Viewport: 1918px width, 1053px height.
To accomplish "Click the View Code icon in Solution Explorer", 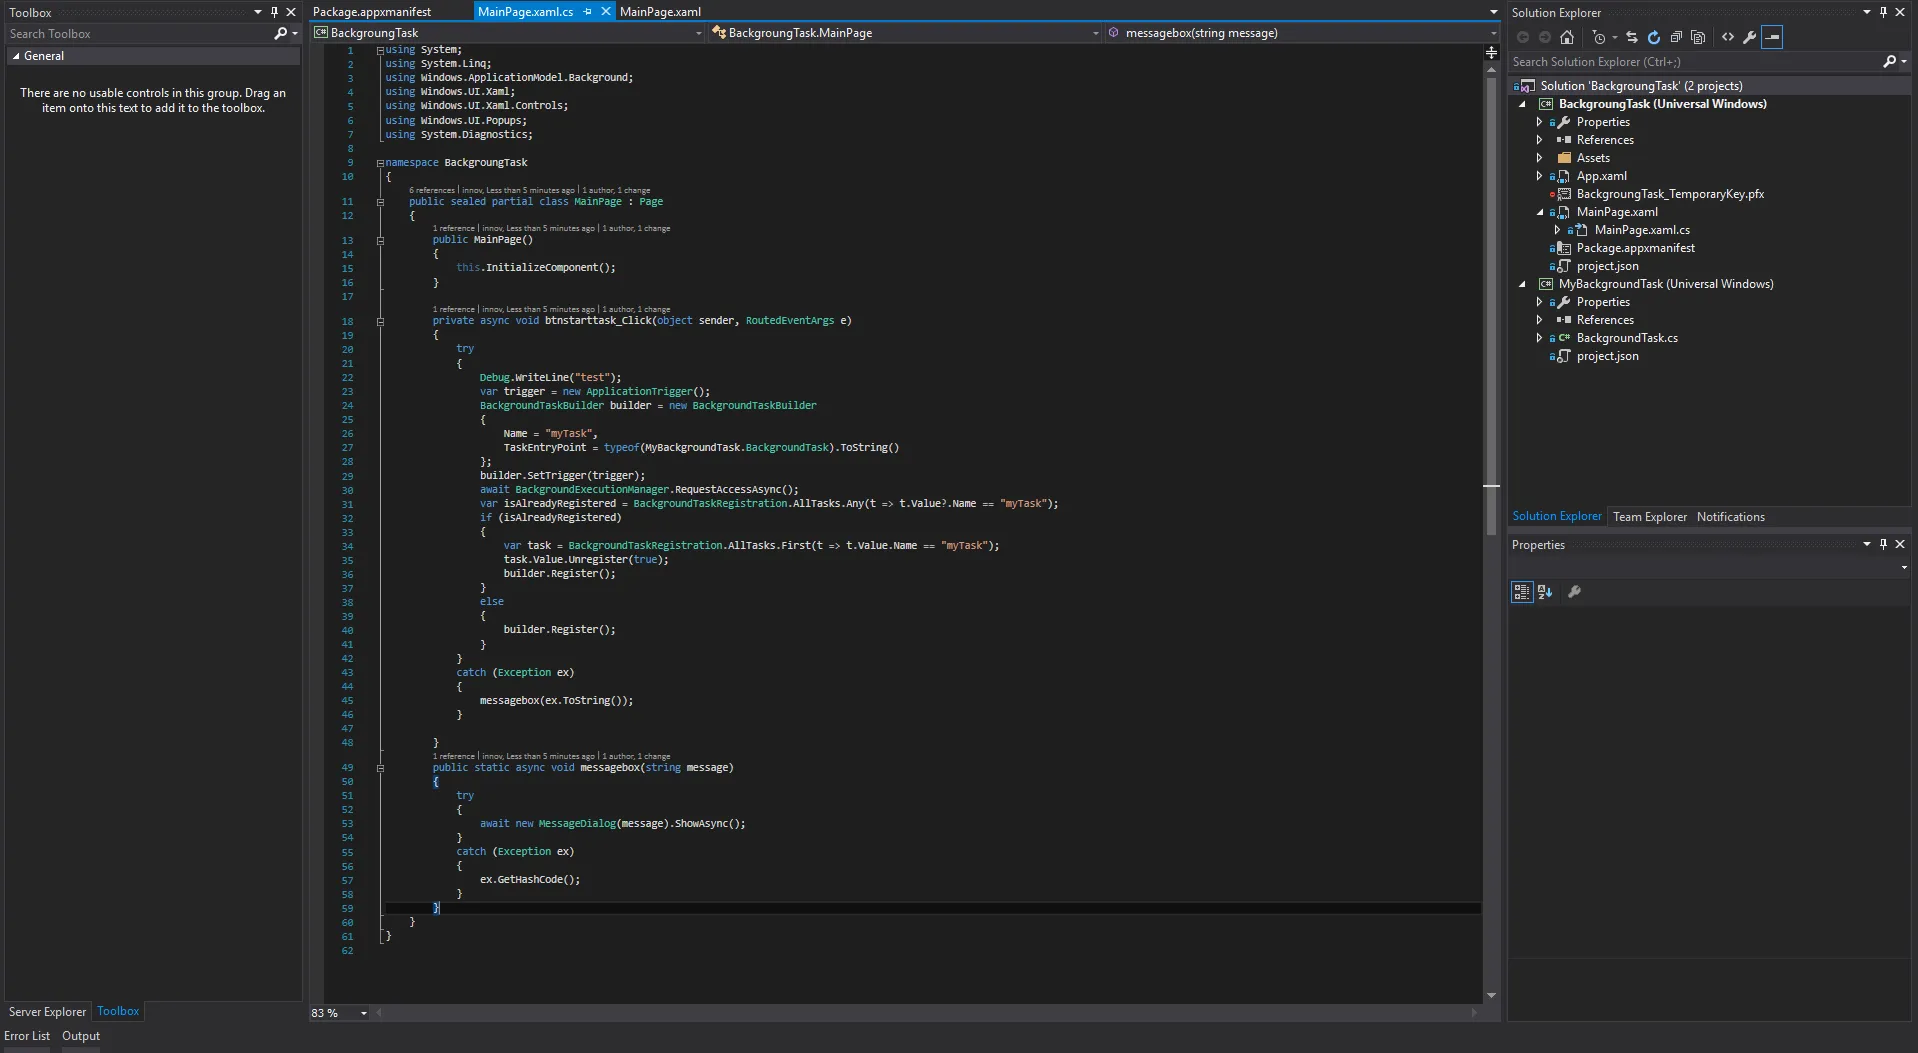I will [1728, 37].
